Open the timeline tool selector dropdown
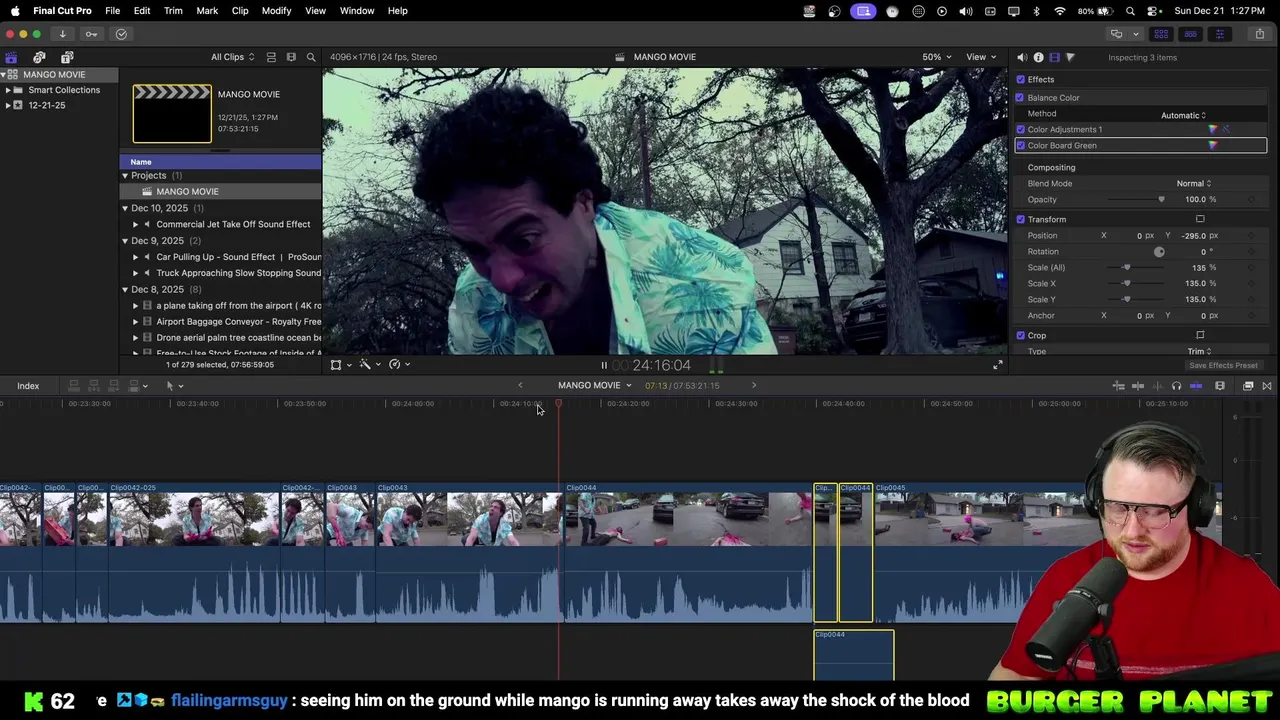The image size is (1280, 720). coord(174,386)
